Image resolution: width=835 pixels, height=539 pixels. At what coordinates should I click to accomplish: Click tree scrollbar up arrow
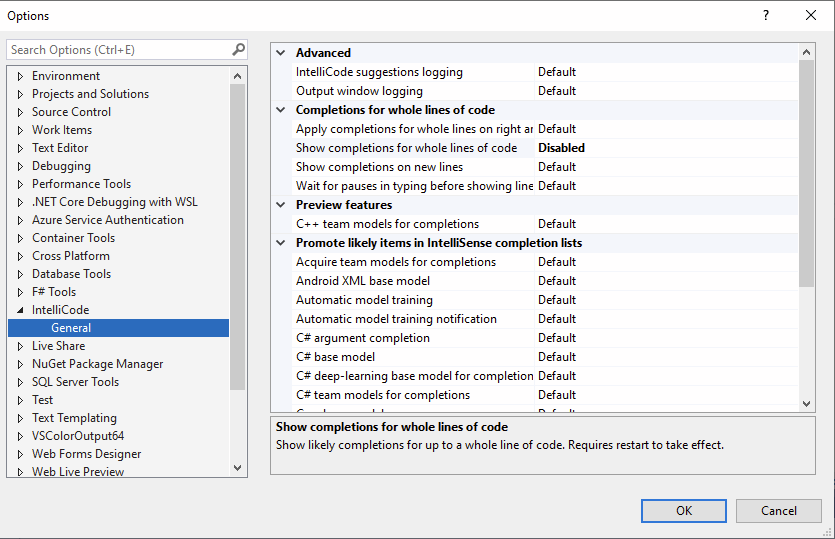pyautogui.click(x=238, y=76)
